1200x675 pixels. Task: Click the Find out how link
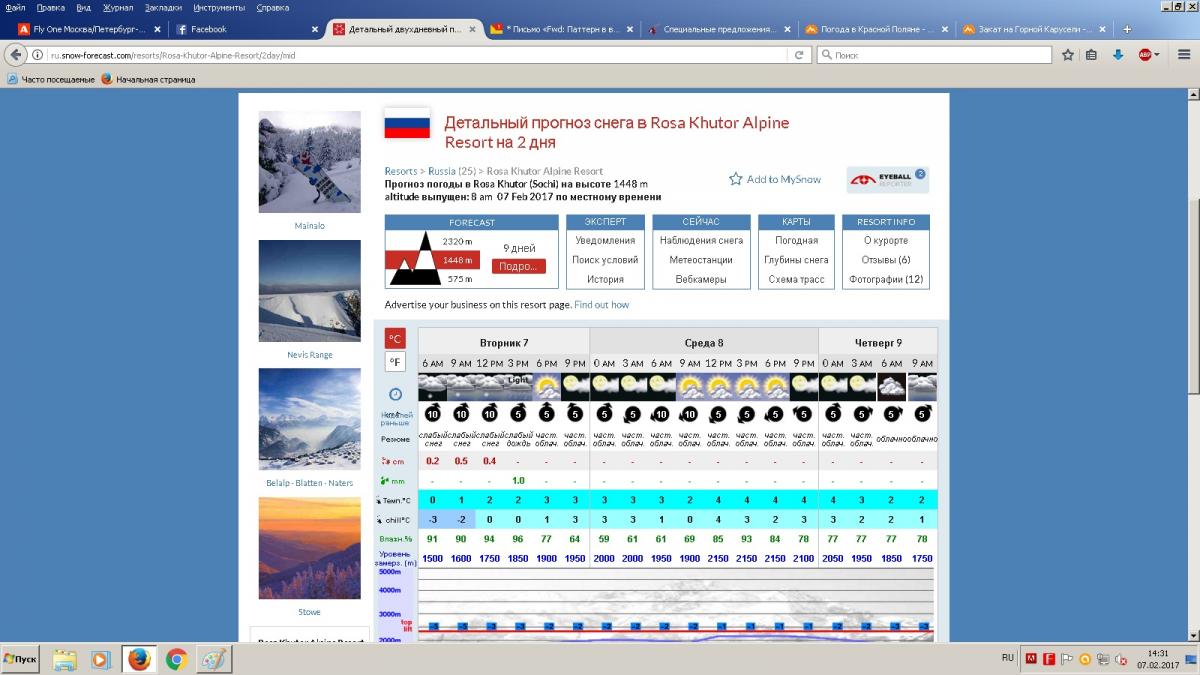602,304
